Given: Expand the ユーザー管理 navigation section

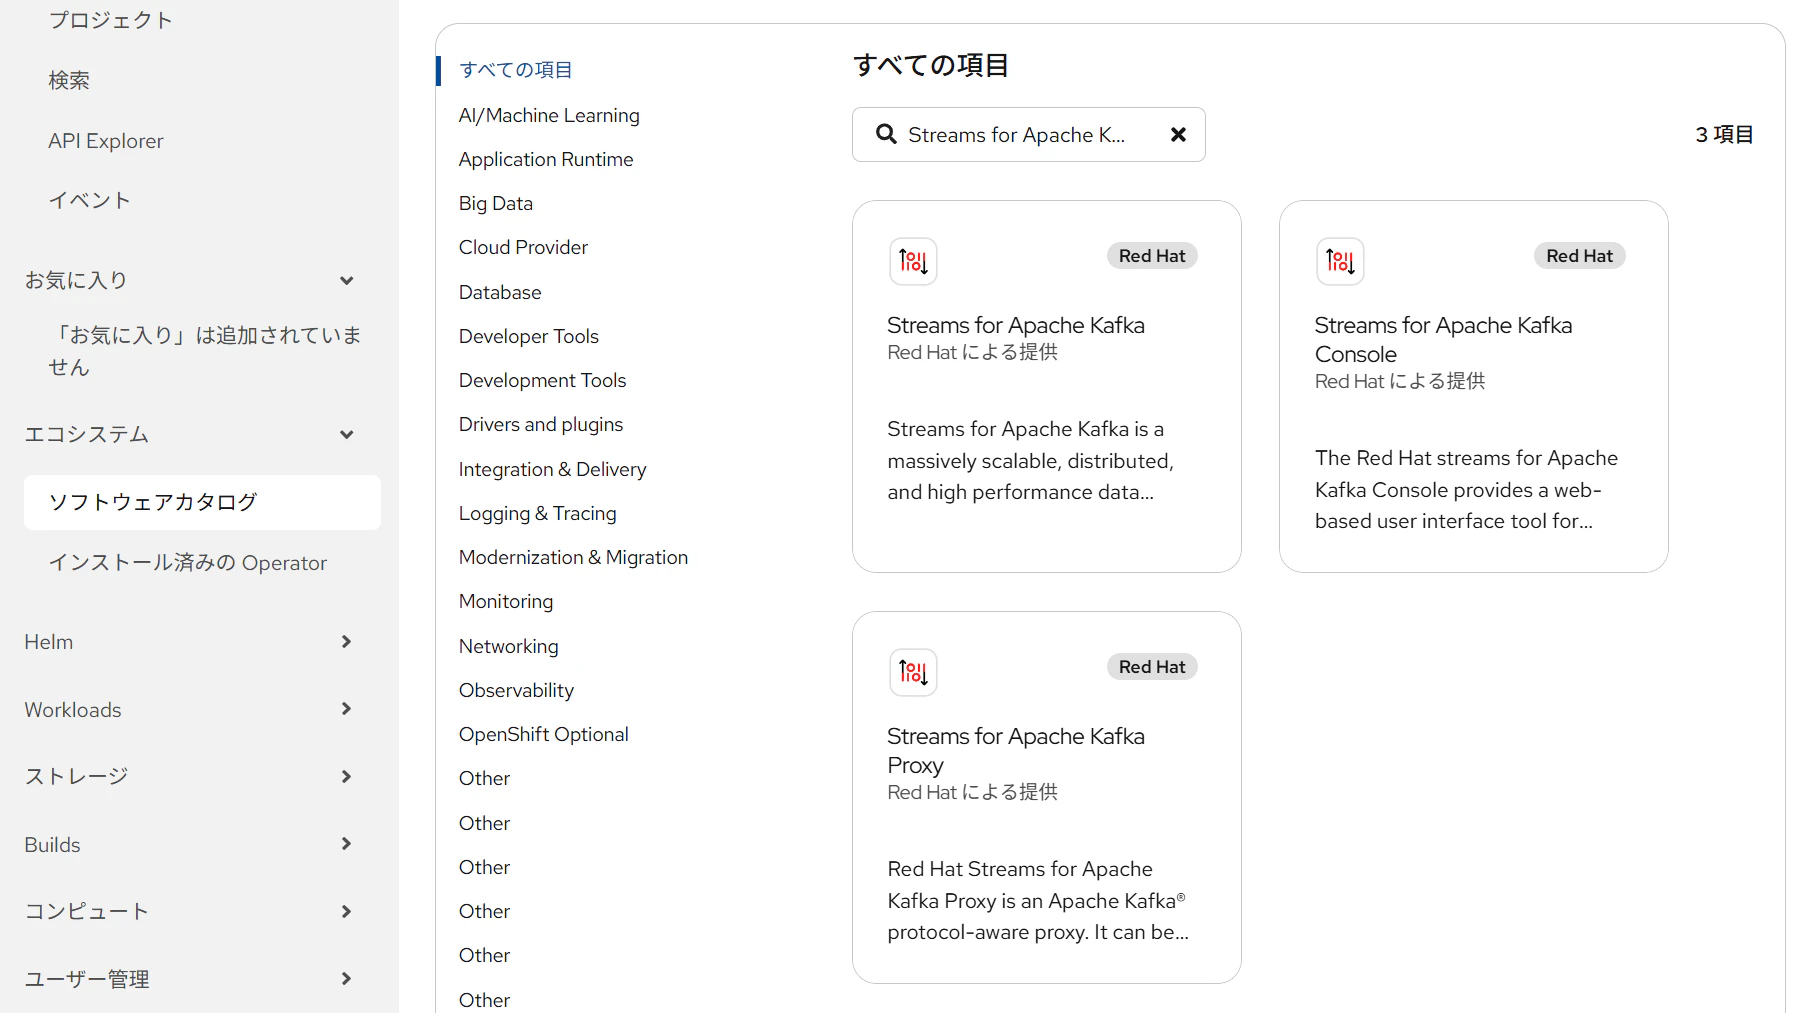Looking at the screenshot, I should (x=346, y=979).
